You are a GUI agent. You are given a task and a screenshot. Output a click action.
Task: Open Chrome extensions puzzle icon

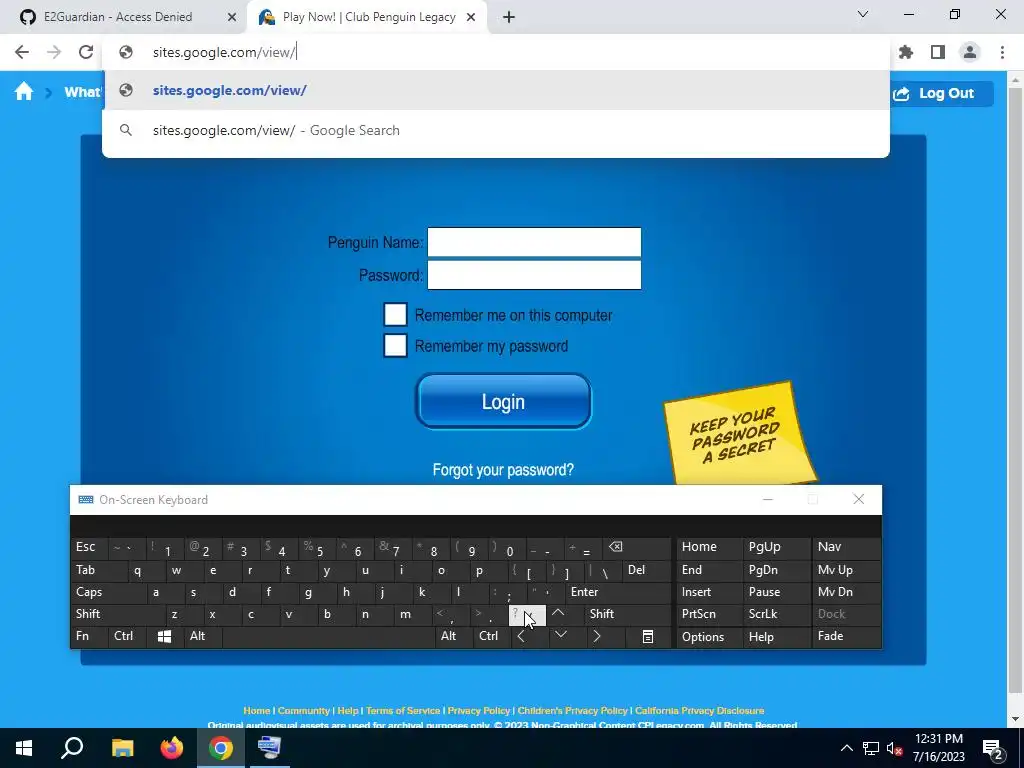906,52
